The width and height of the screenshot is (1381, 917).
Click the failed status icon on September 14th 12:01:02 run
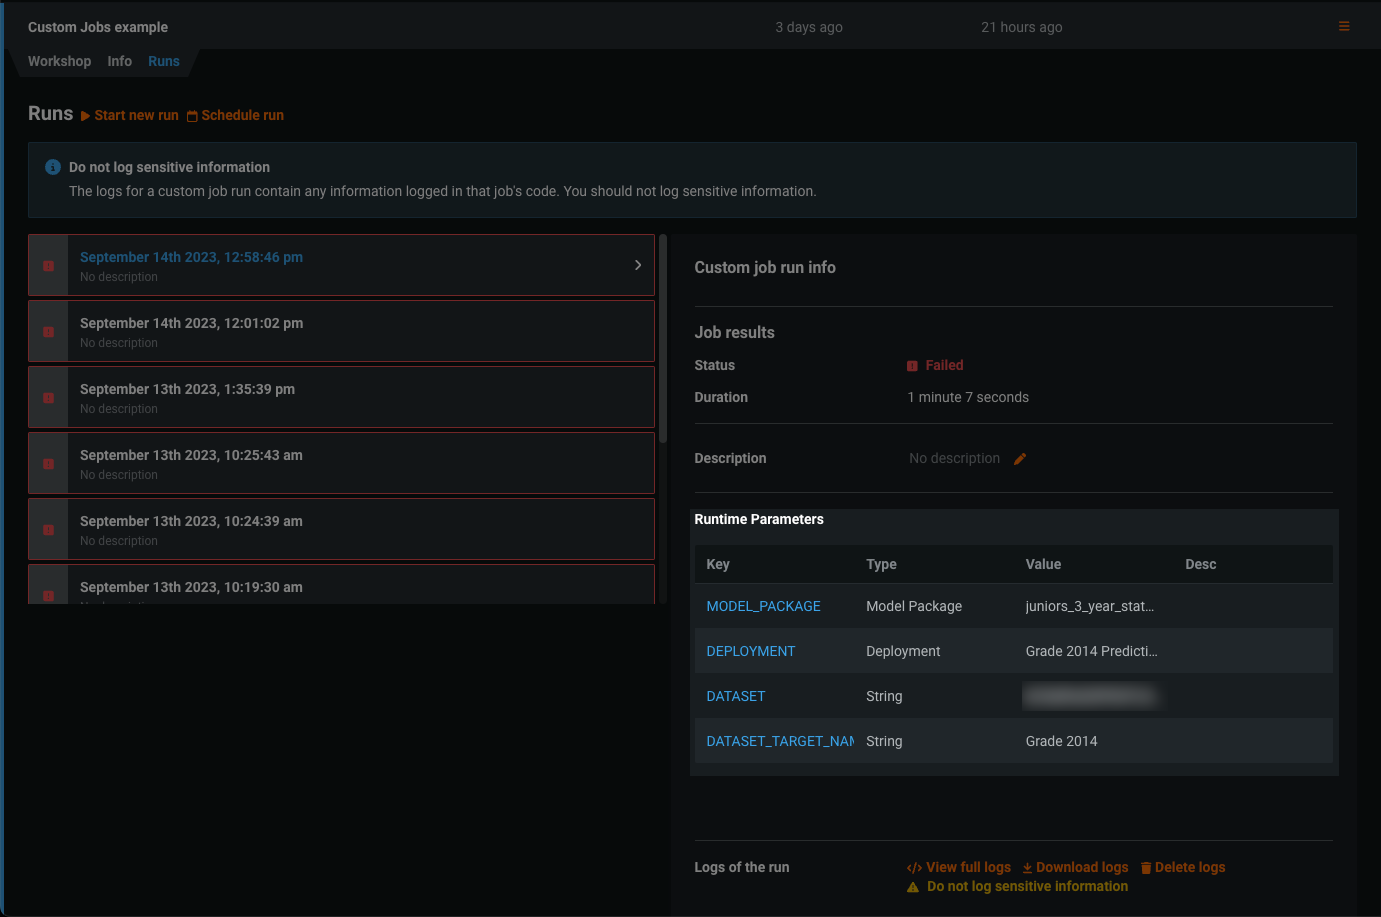[x=48, y=332]
